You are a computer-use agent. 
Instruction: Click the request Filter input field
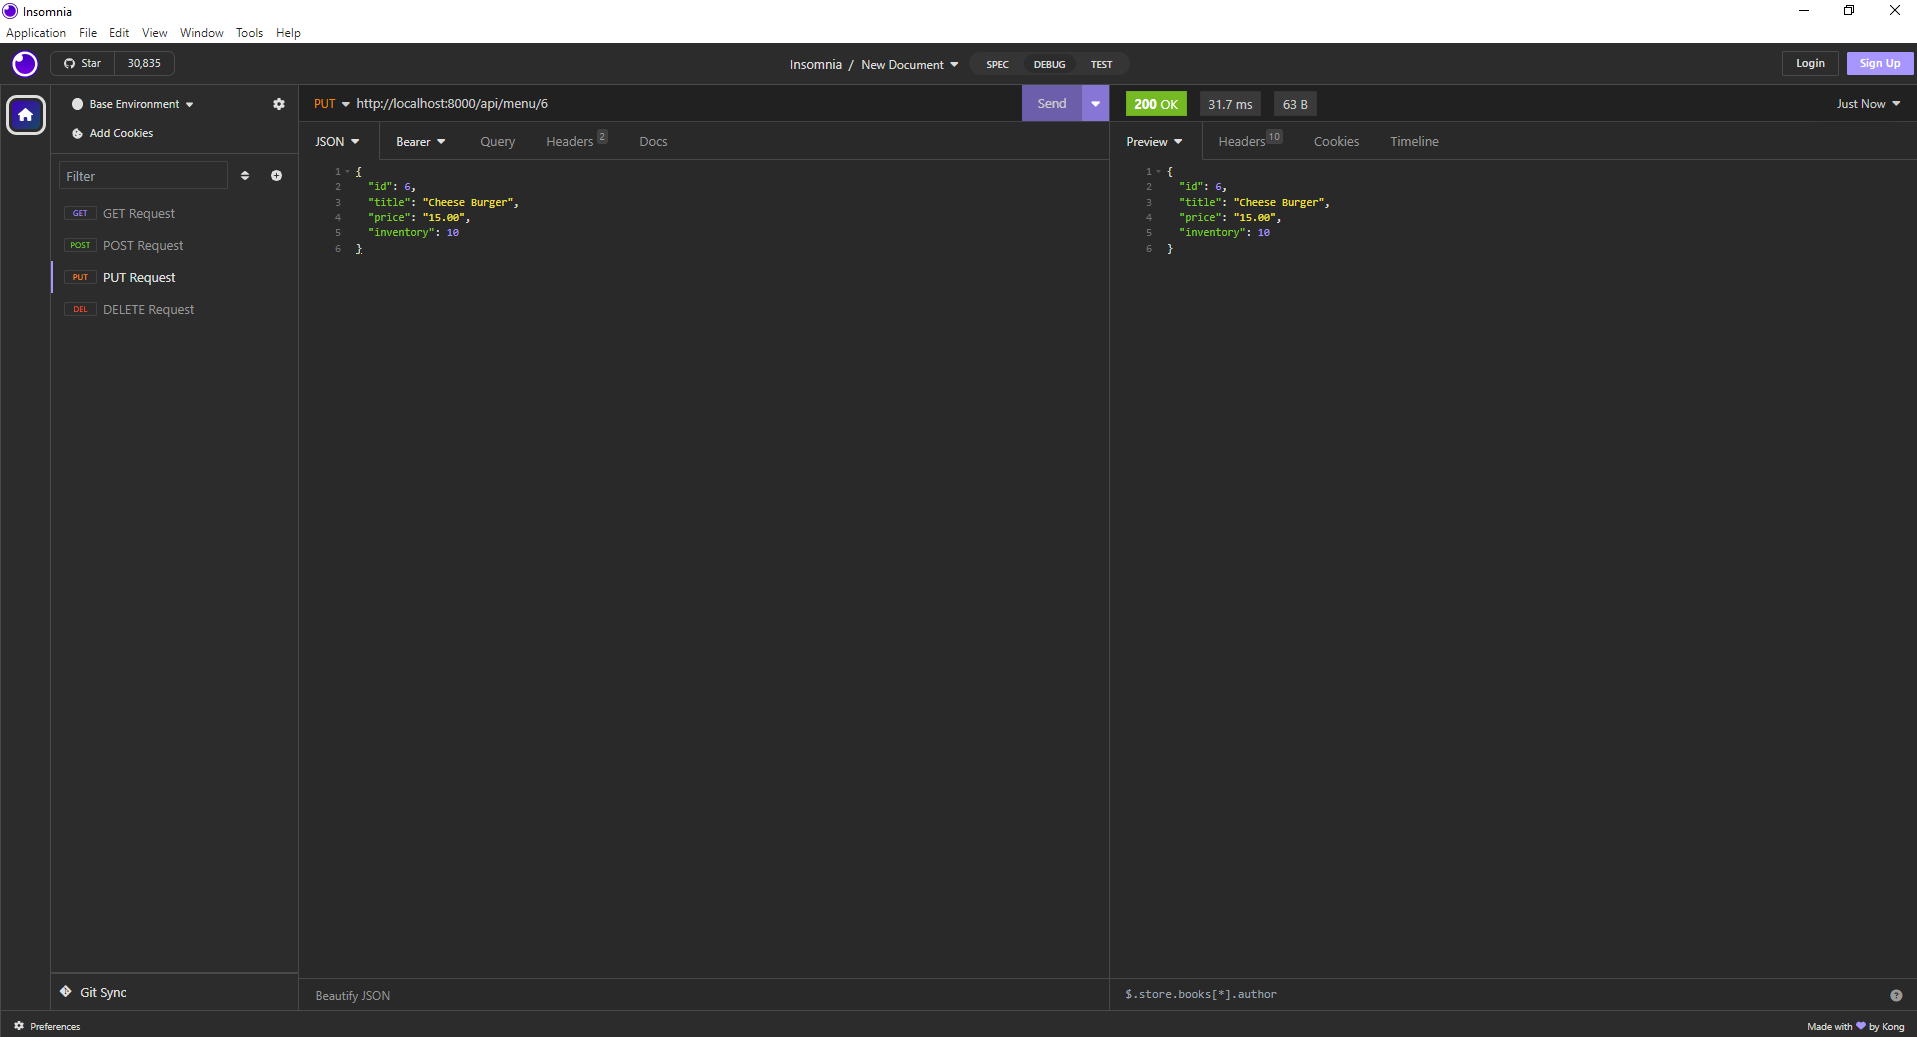pyautogui.click(x=143, y=176)
